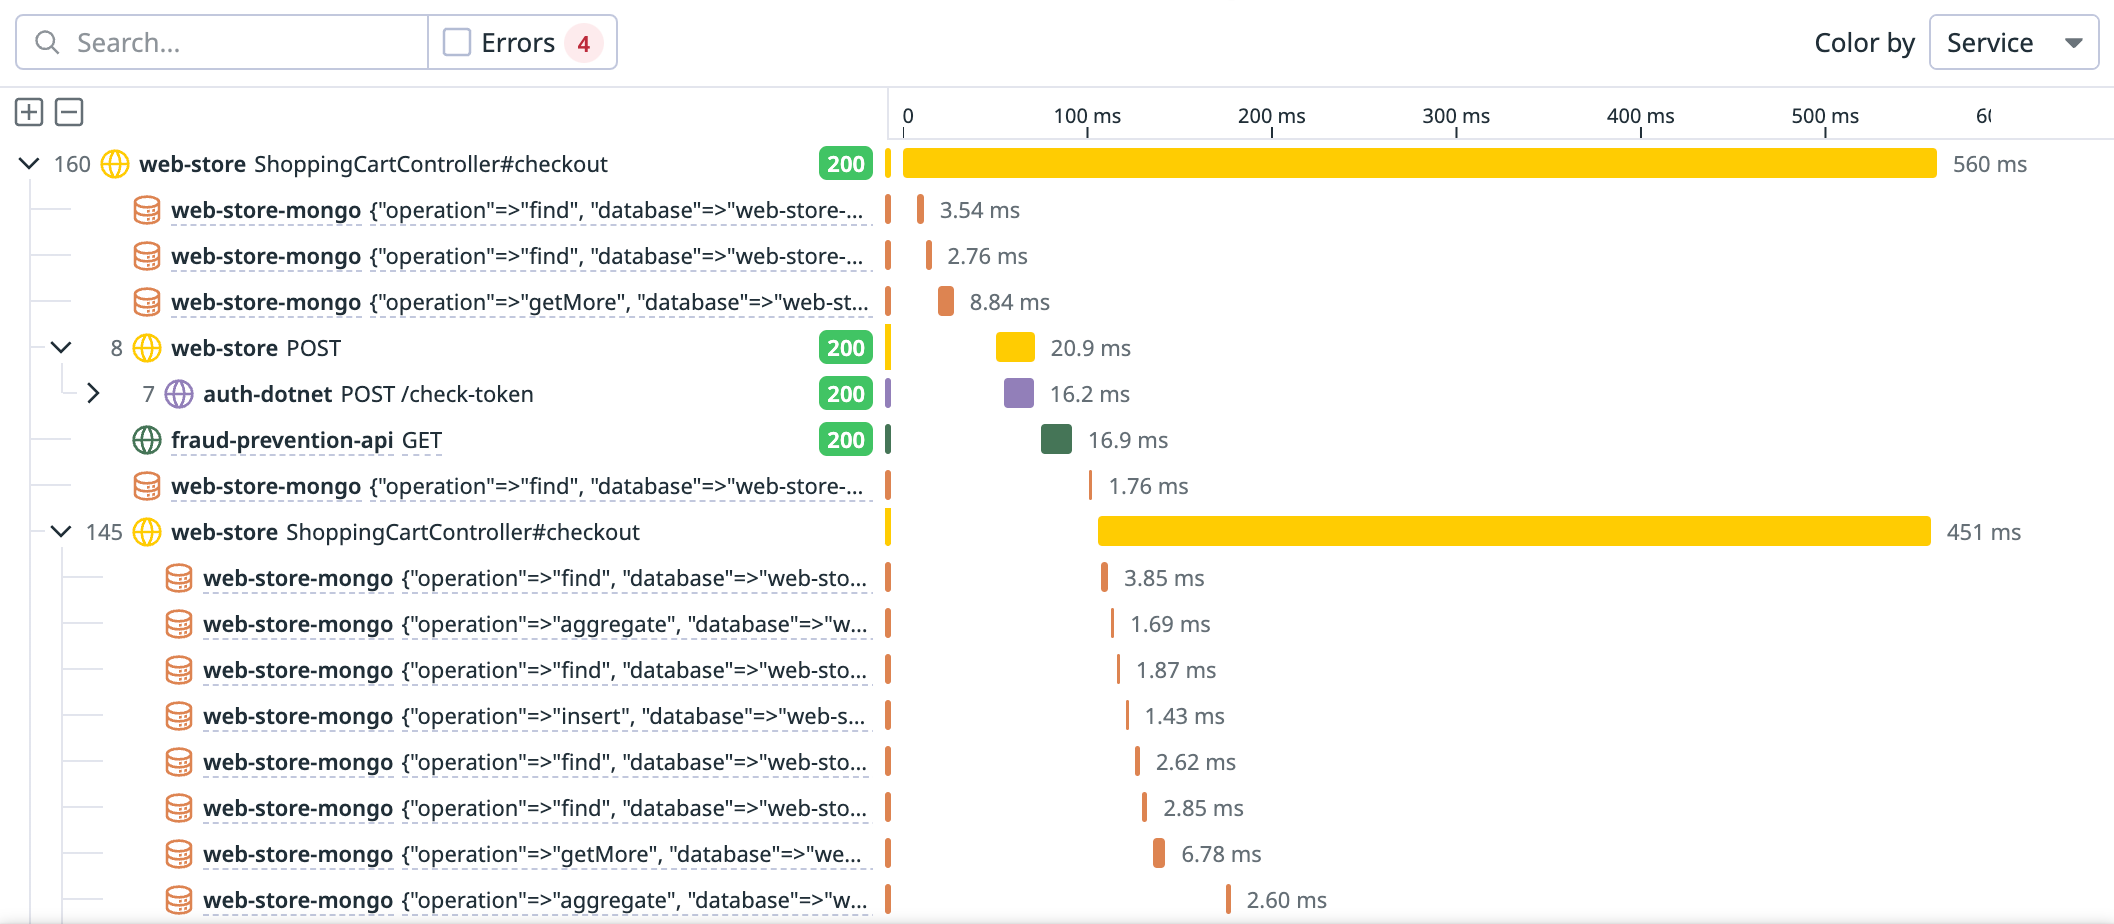Enable the Errors filter checkbox
Viewport: 2114px width, 924px height.
tap(457, 42)
